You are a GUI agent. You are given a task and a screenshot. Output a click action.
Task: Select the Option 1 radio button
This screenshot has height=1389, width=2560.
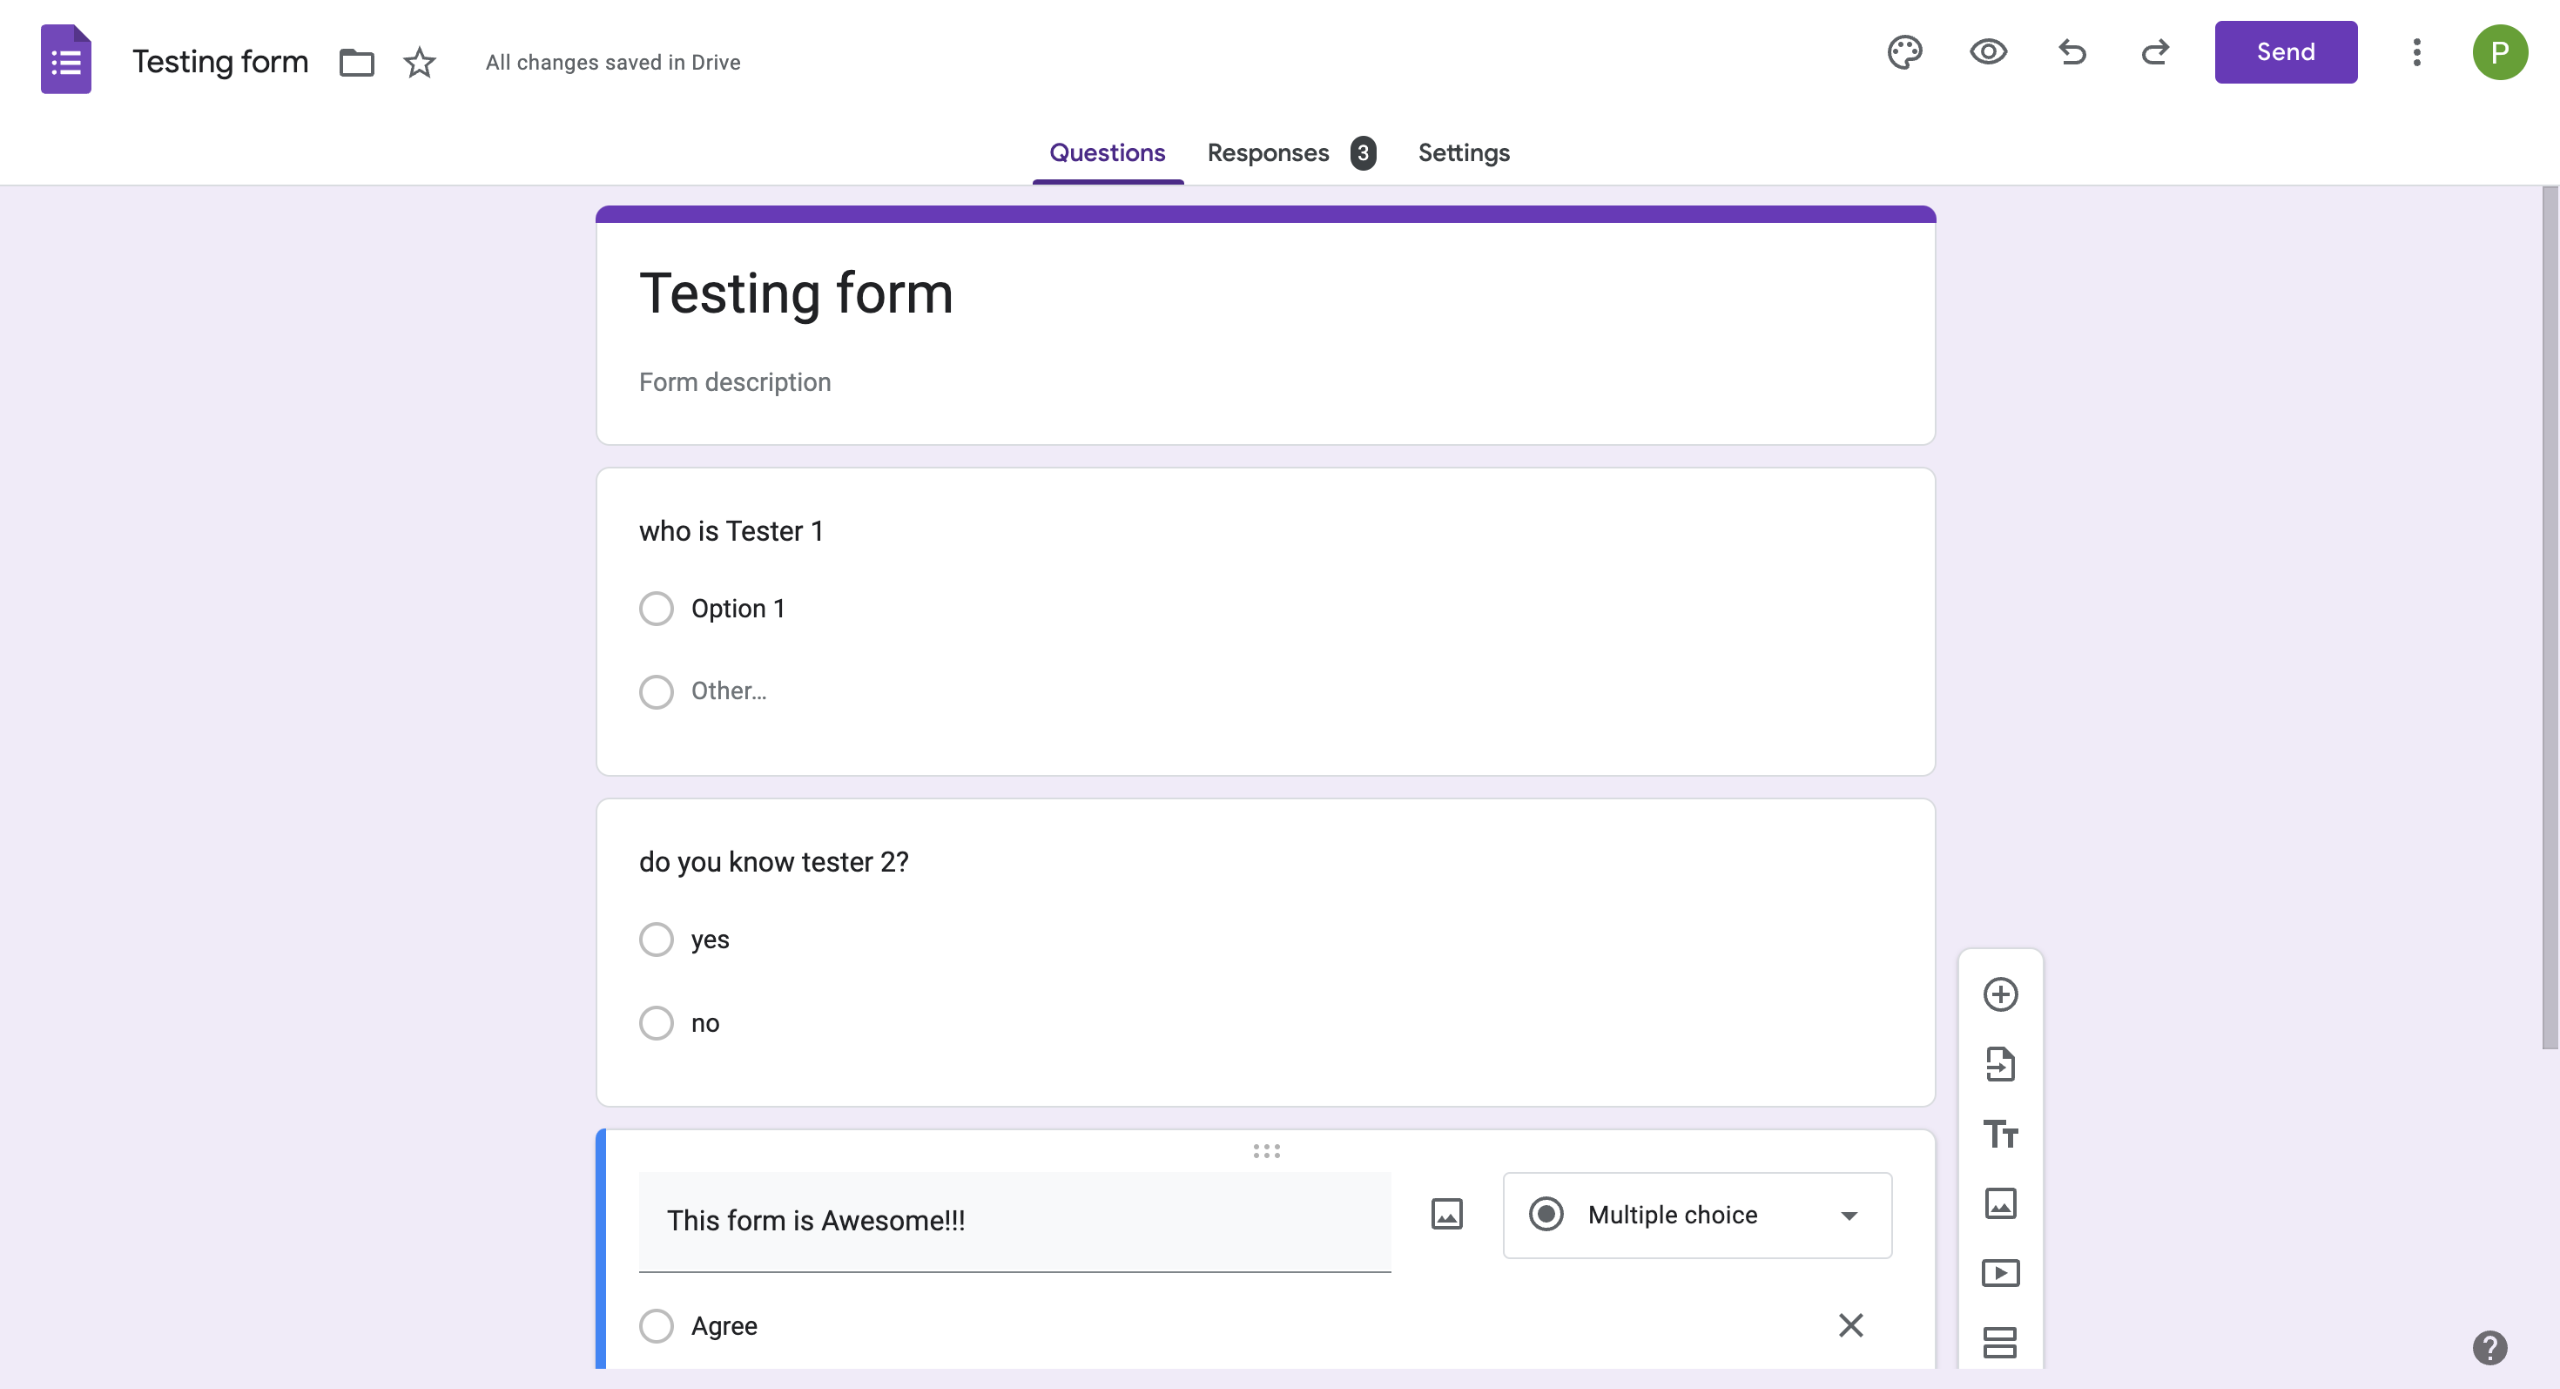(x=656, y=608)
